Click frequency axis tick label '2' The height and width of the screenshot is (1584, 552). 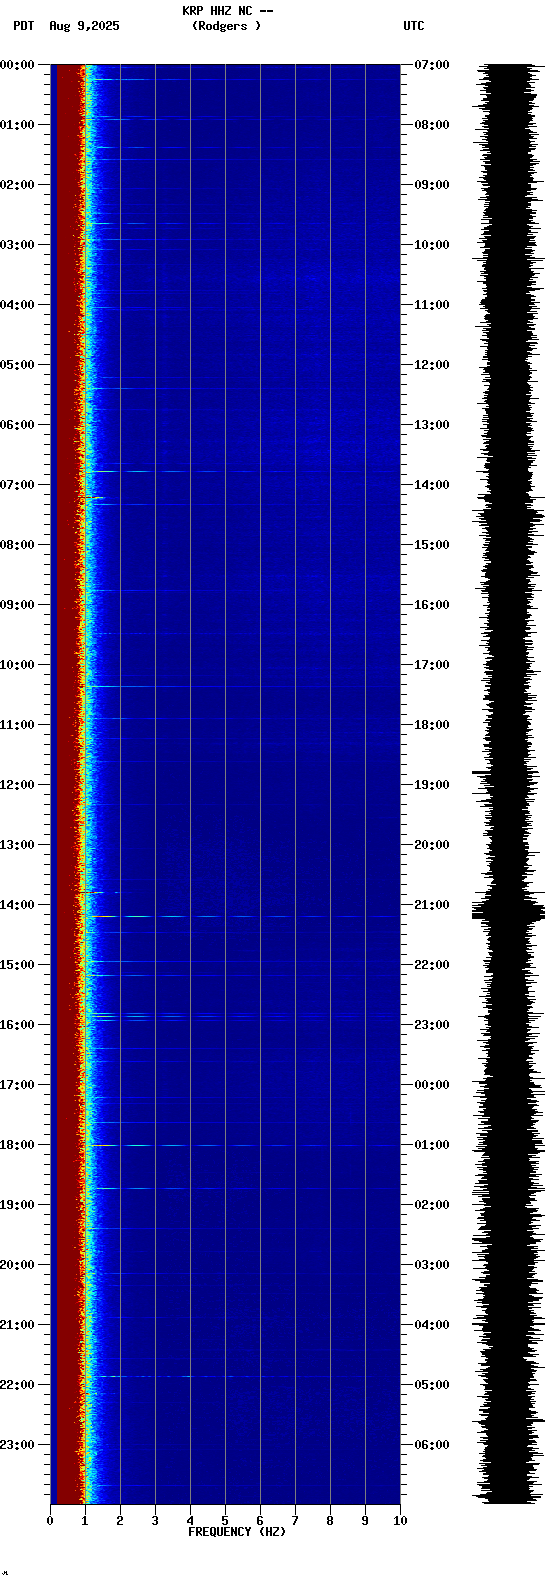120,1521
